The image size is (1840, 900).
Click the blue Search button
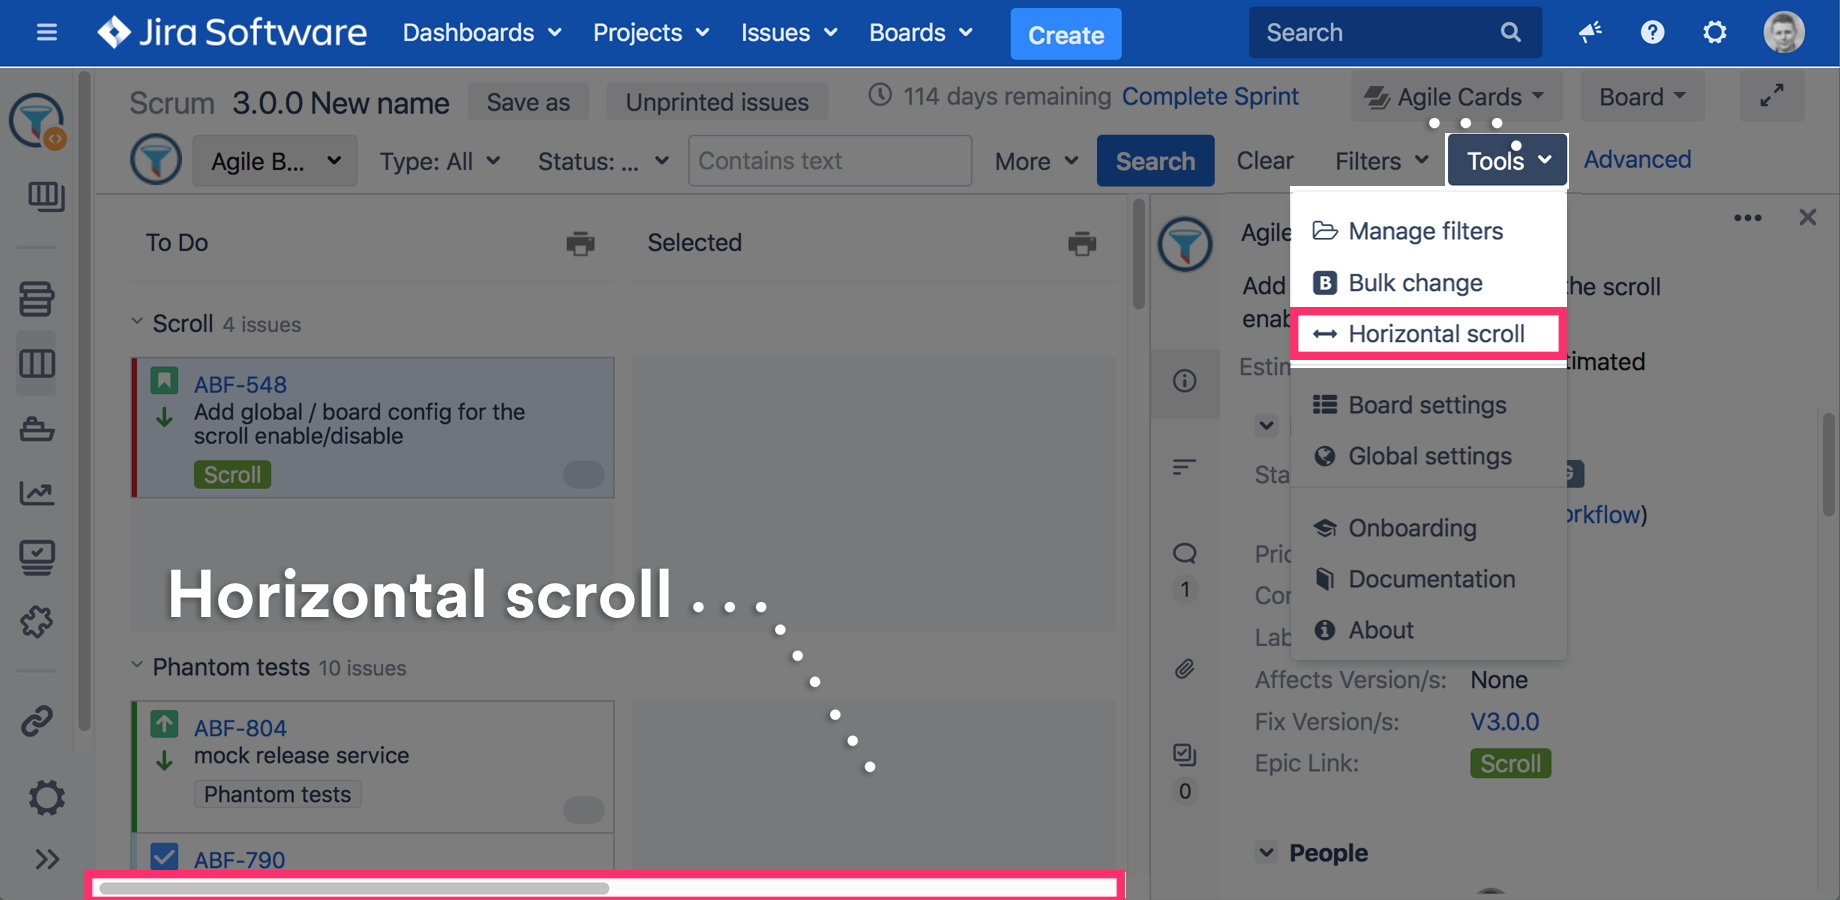(1155, 161)
